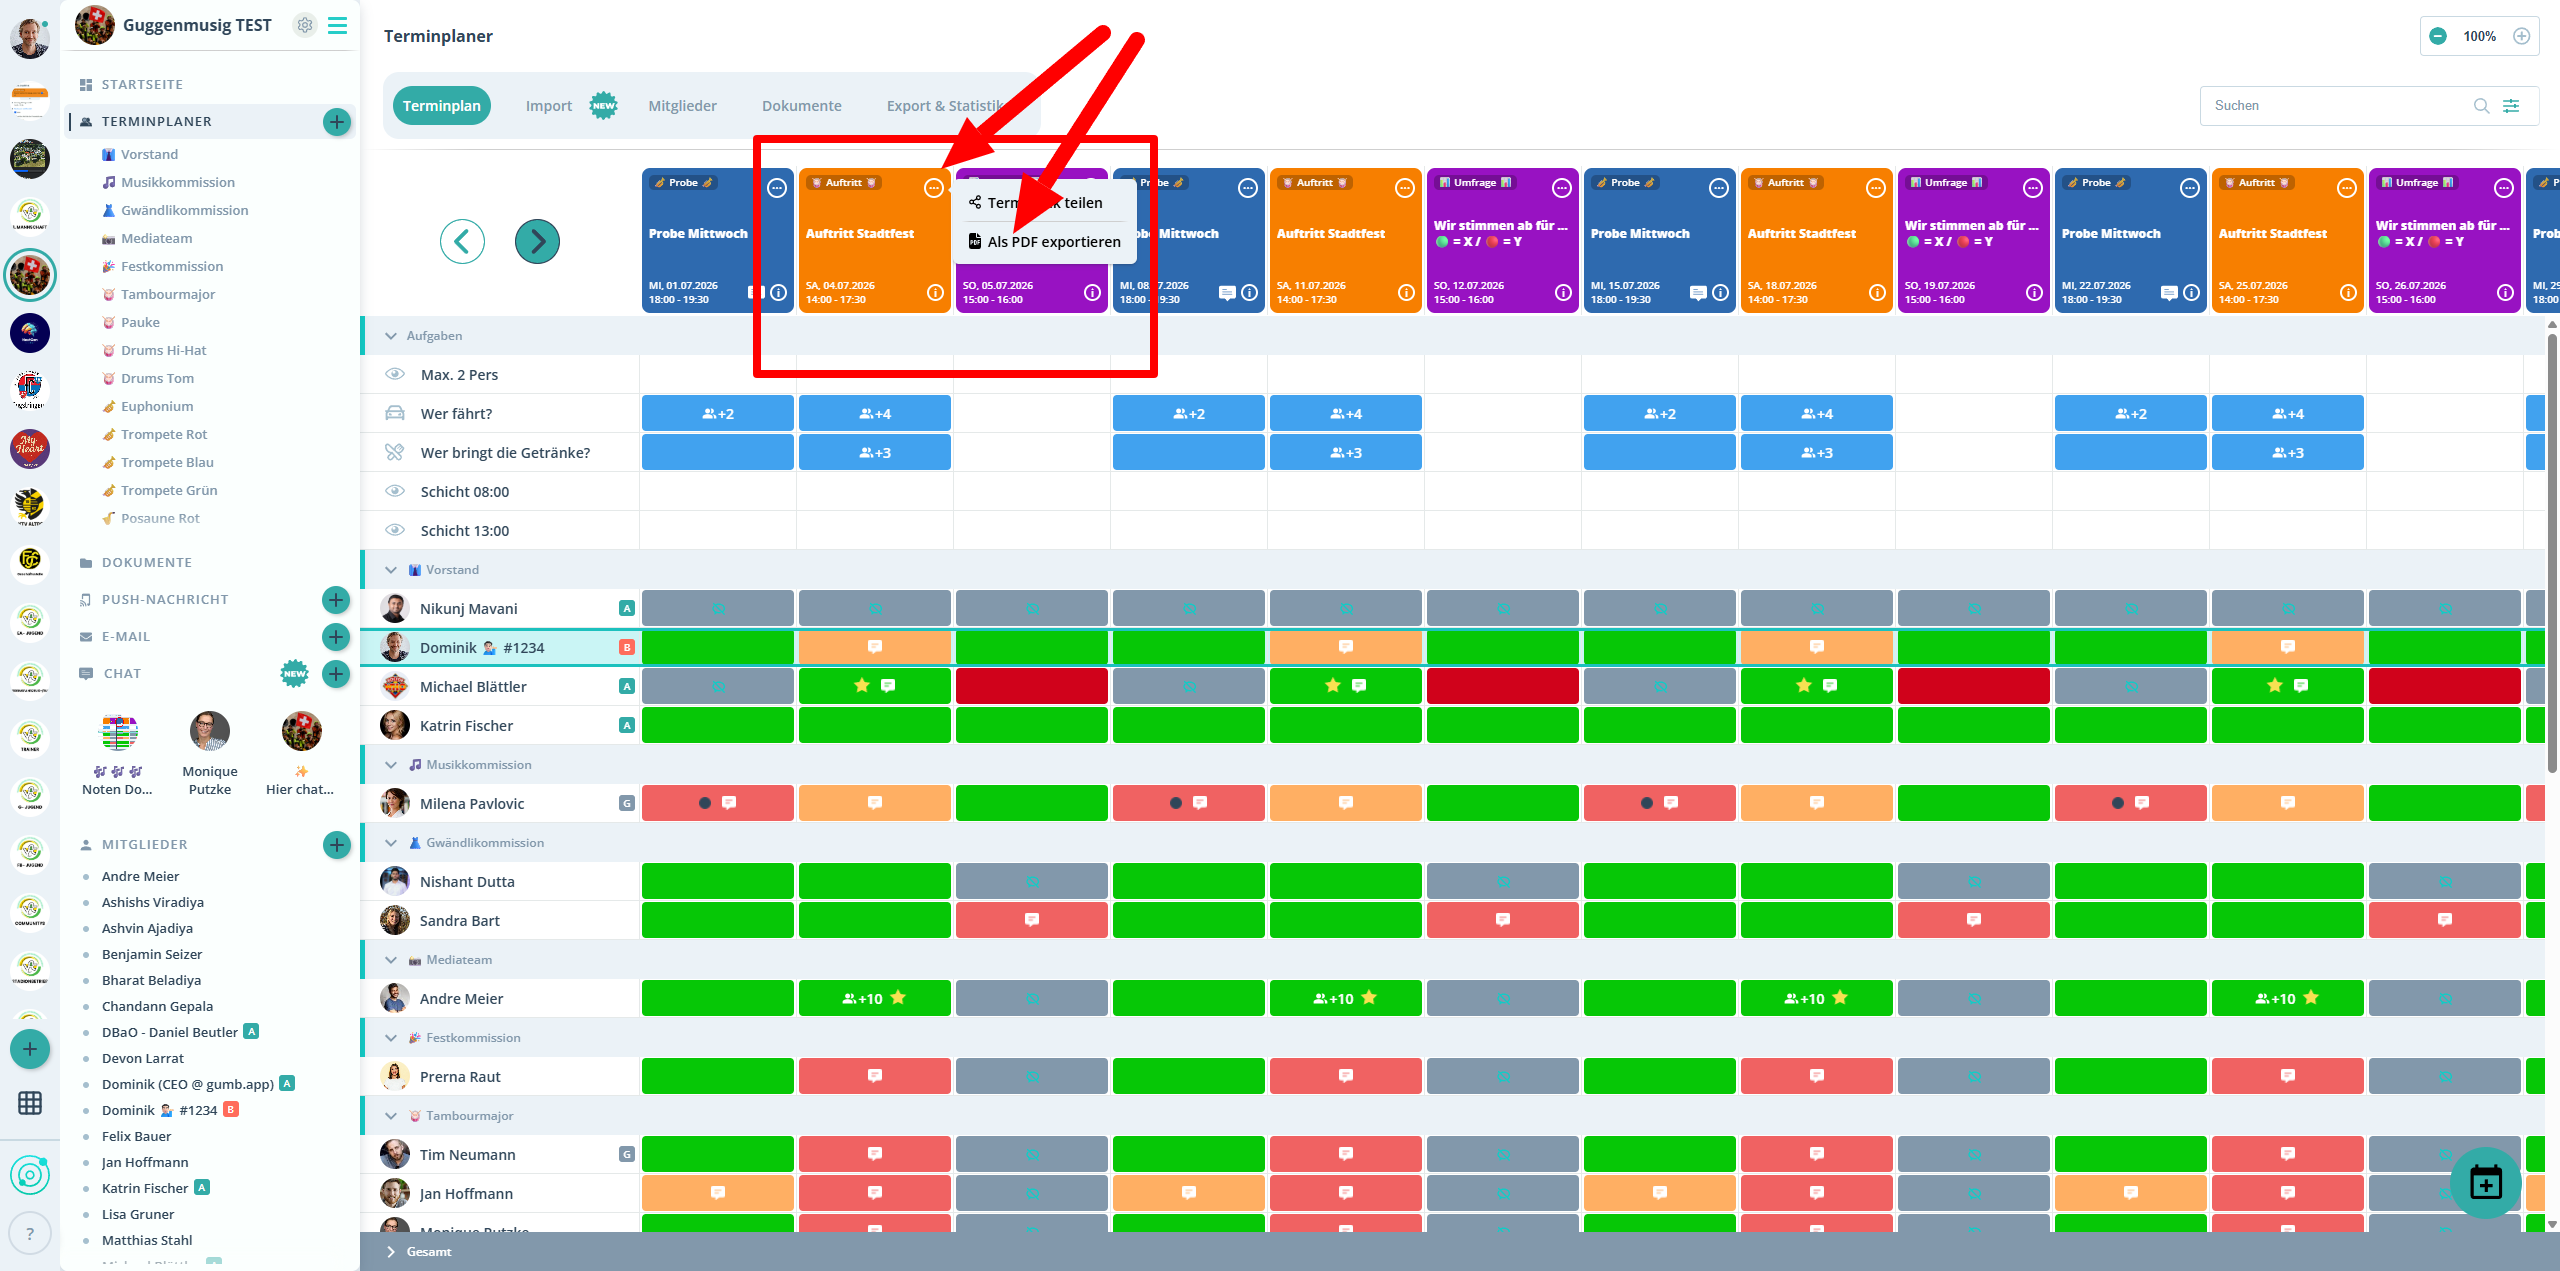Open options menu on Umfrage 12.07.2026 card

tap(1562, 188)
